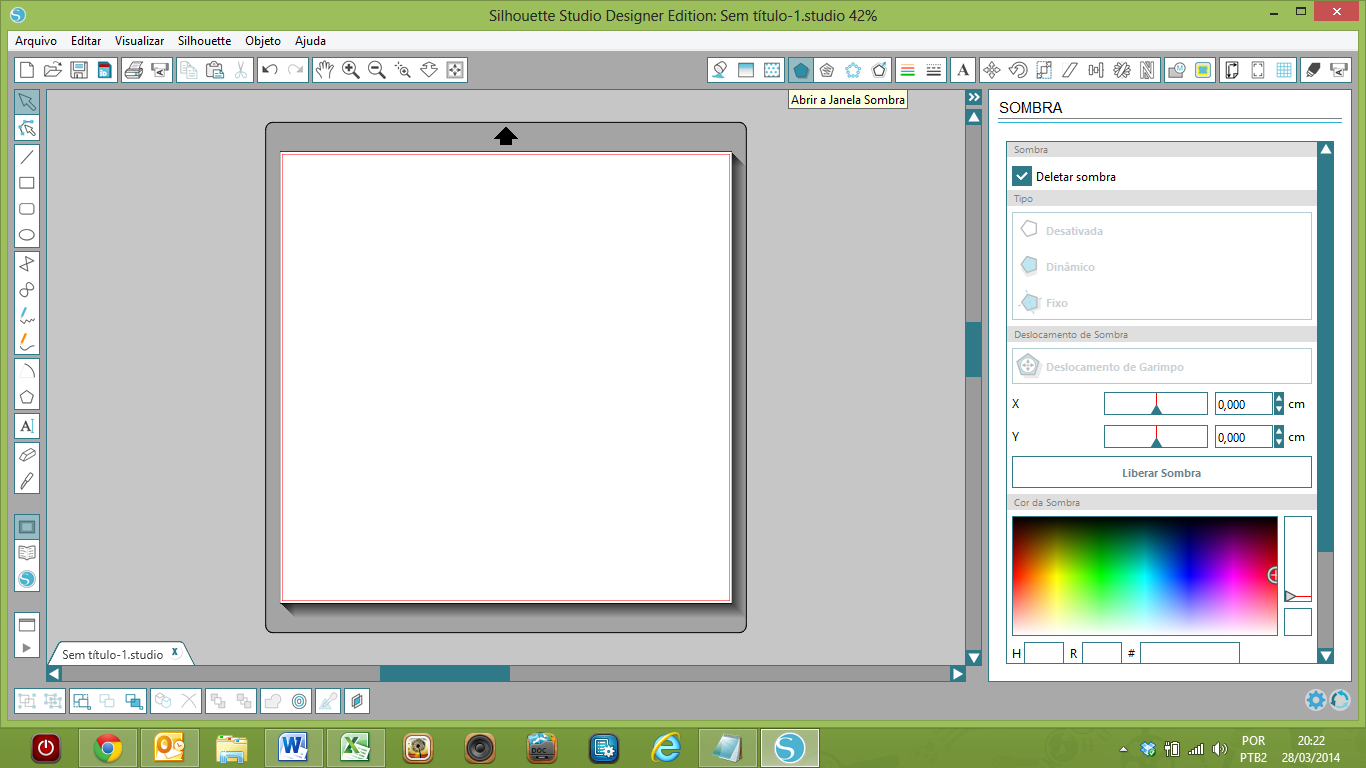Open the Library book icon
Viewport: 1366px width, 768px height.
coord(27,553)
